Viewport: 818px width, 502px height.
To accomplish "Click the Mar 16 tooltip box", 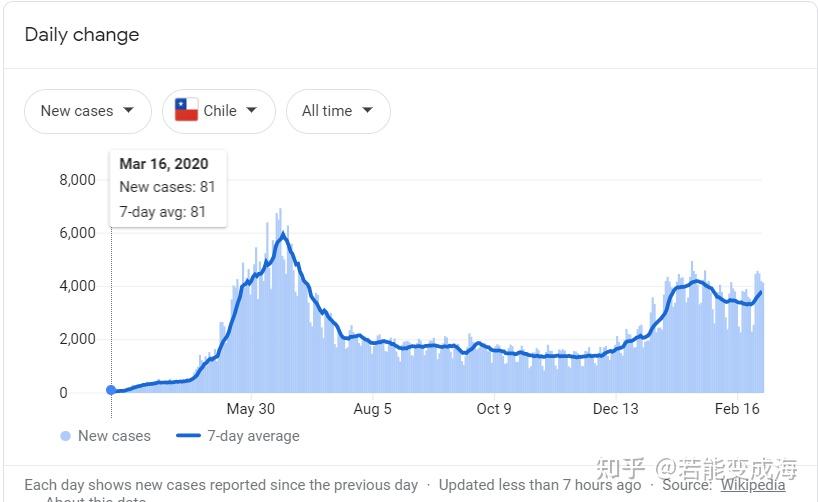I will pos(168,188).
